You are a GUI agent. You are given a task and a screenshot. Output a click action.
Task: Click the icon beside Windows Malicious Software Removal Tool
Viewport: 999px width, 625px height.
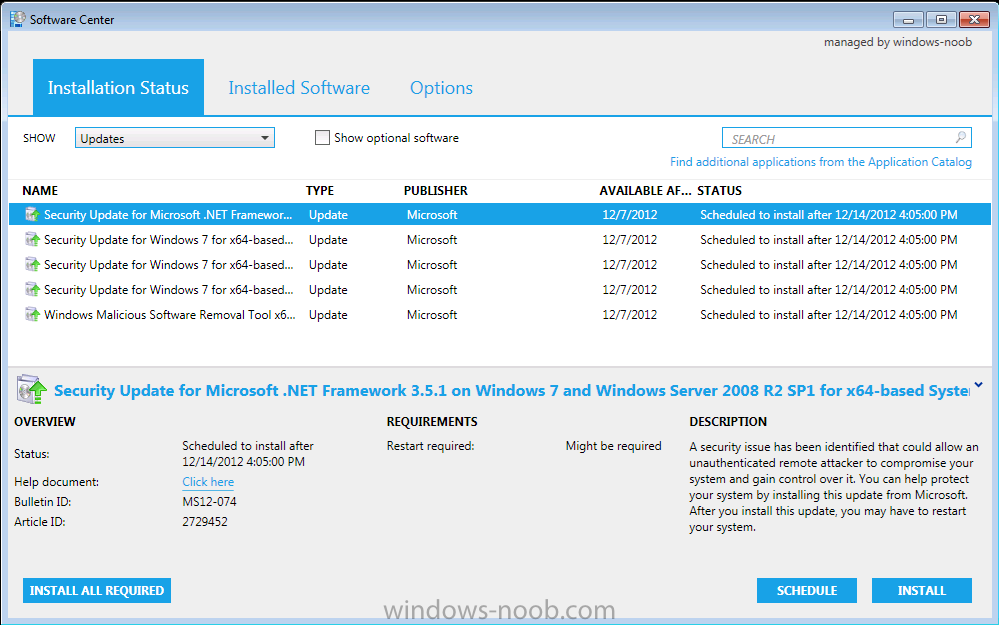tap(32, 315)
